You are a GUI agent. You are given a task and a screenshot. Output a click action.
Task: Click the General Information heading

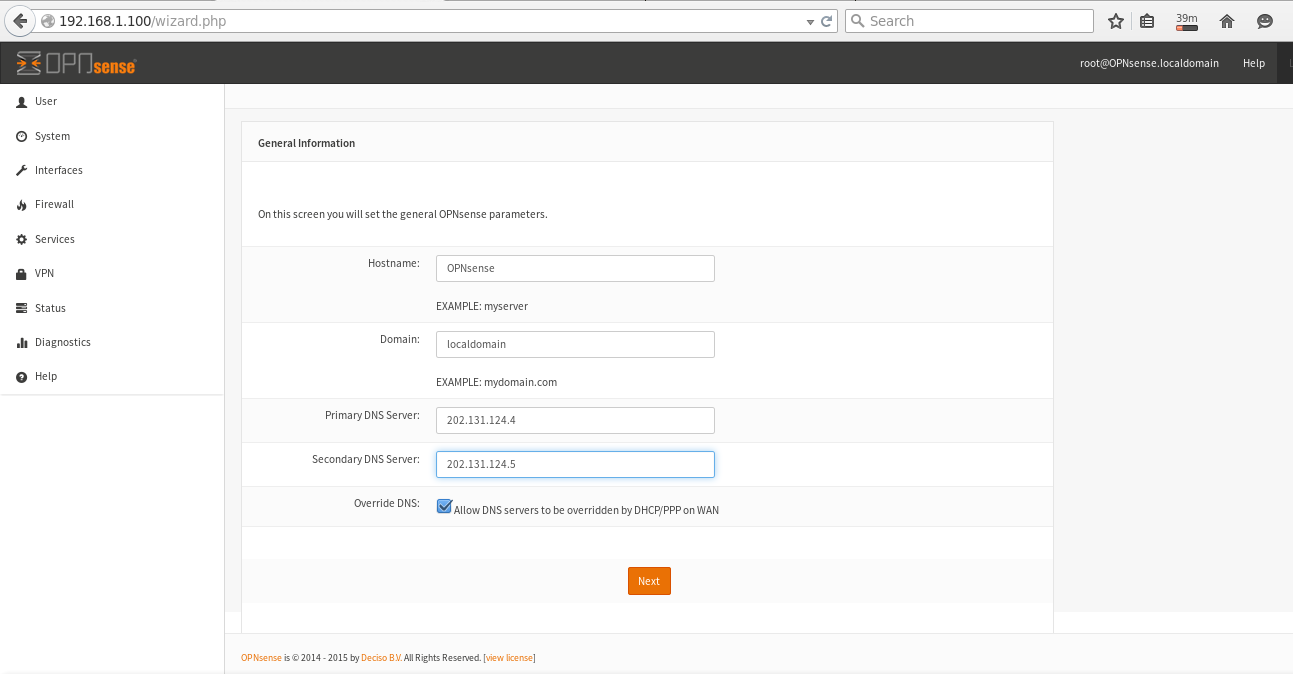coord(306,143)
